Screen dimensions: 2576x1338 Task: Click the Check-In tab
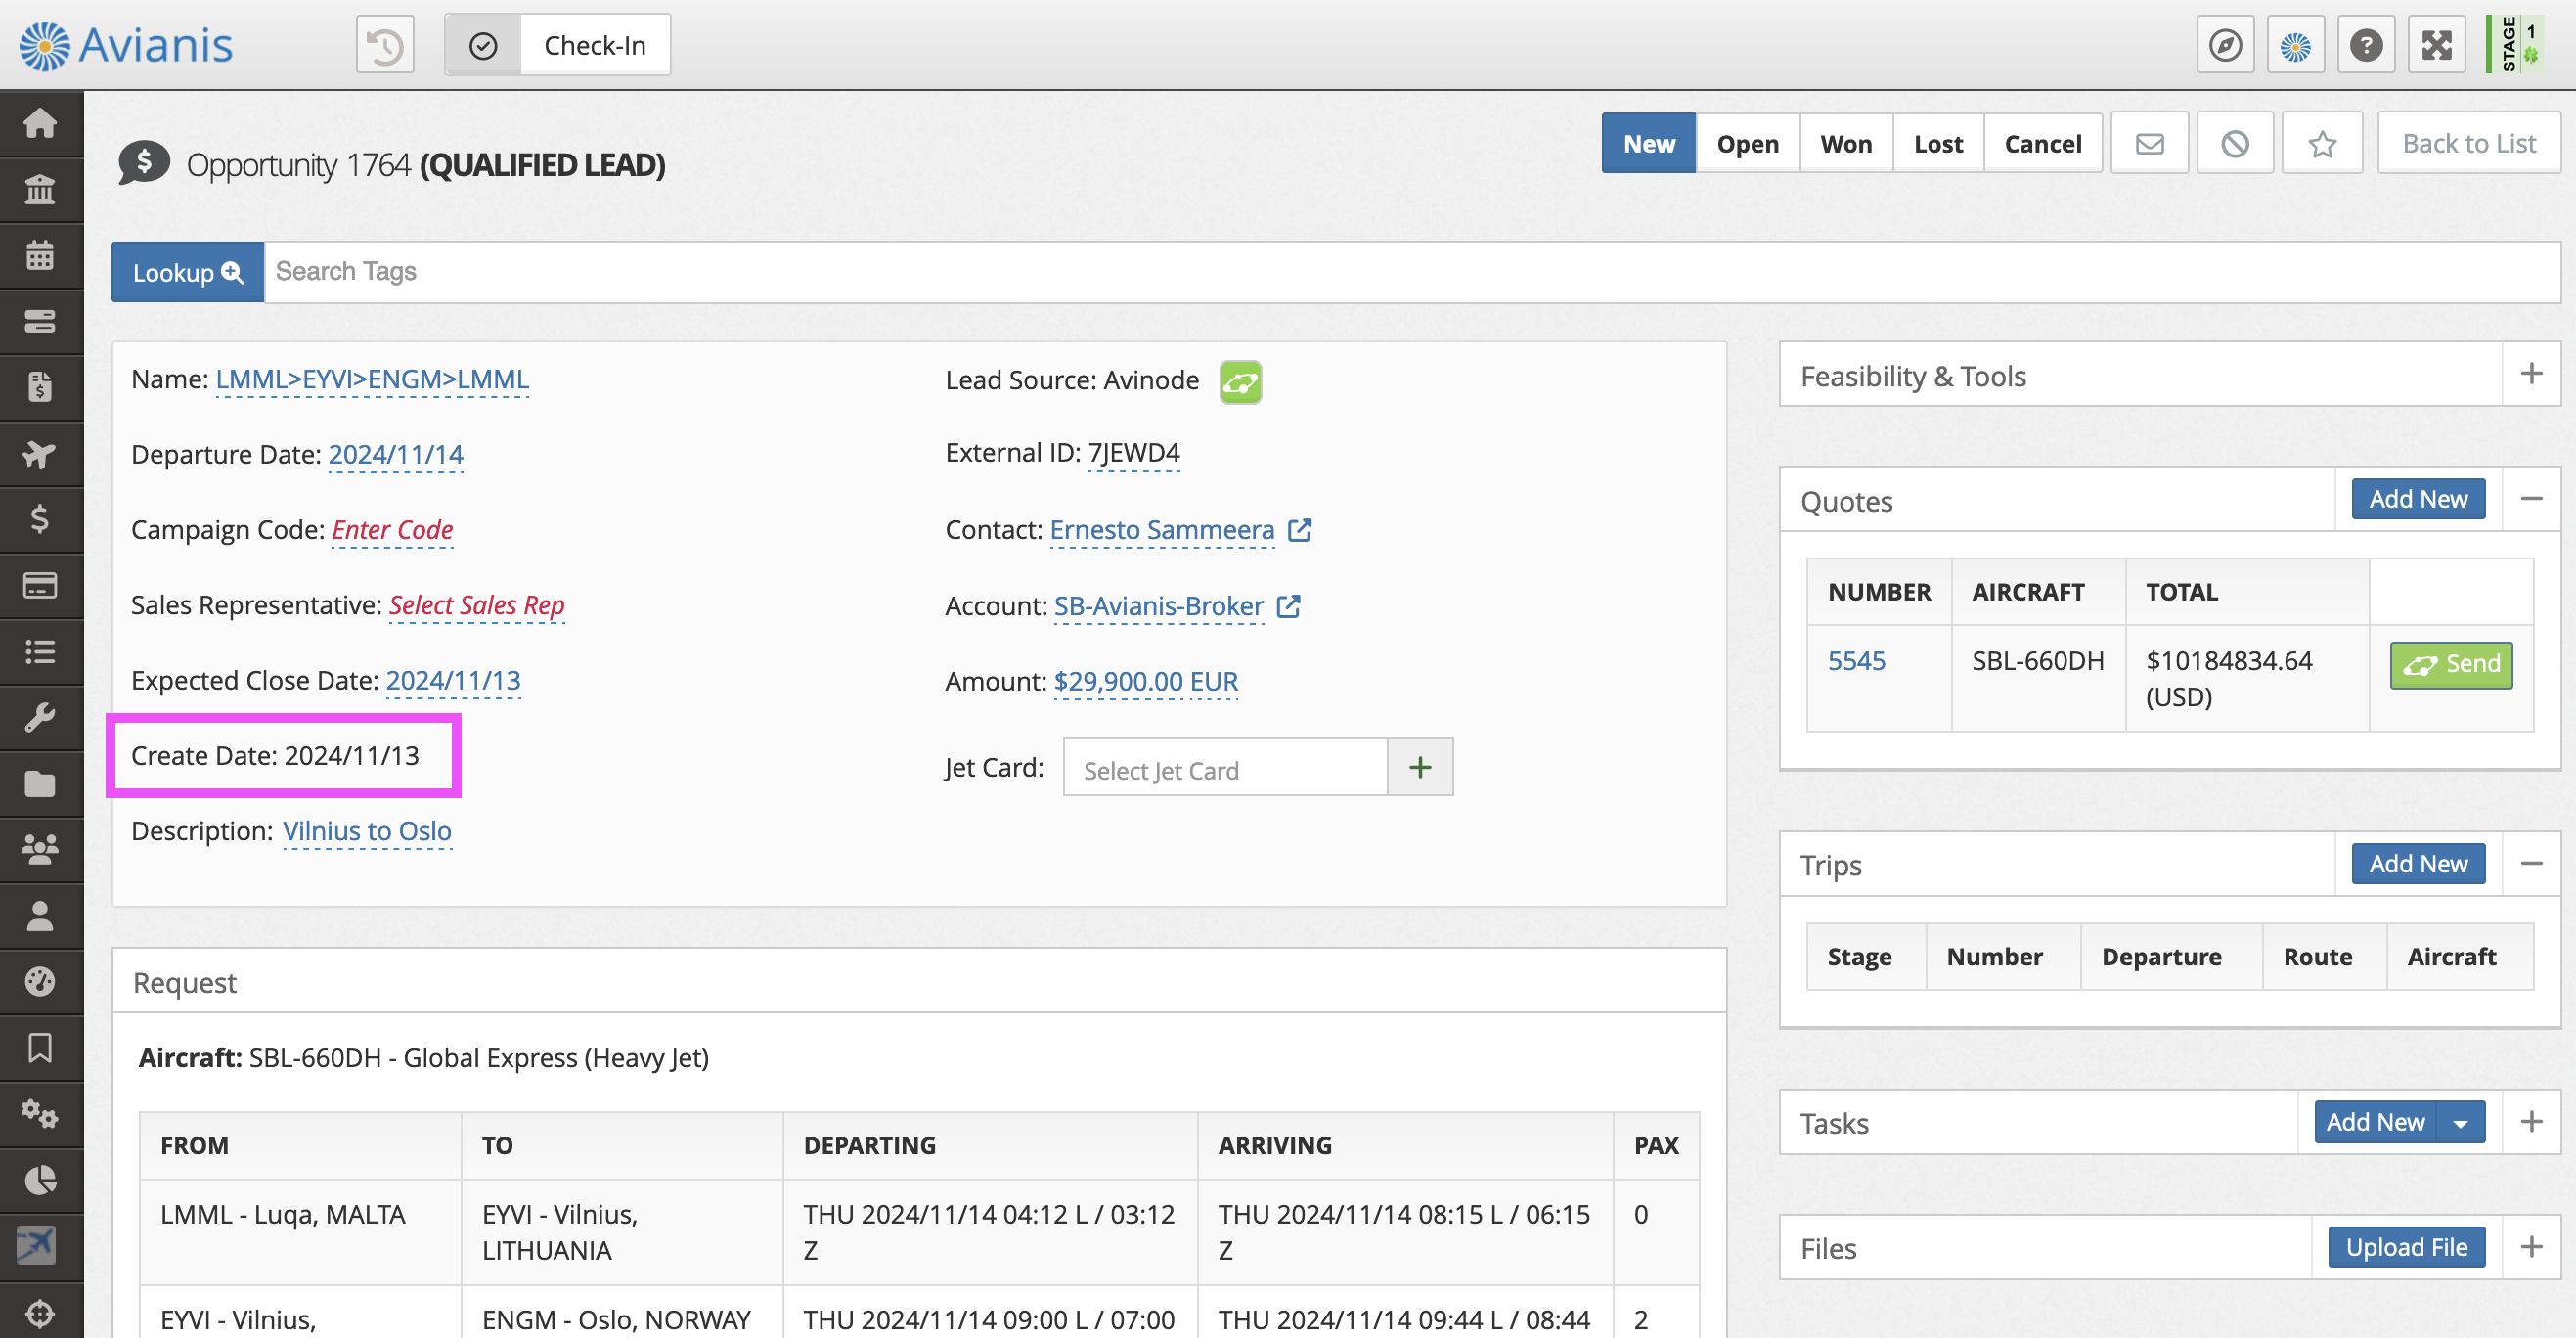click(594, 45)
